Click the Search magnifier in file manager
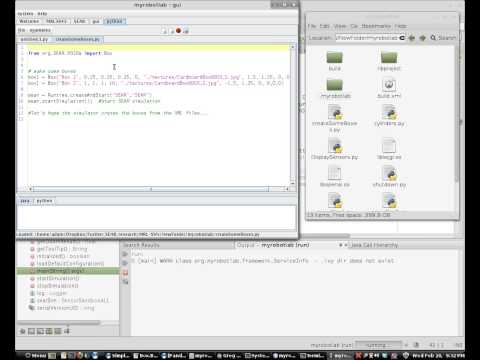480x360 pixels. click(433, 38)
